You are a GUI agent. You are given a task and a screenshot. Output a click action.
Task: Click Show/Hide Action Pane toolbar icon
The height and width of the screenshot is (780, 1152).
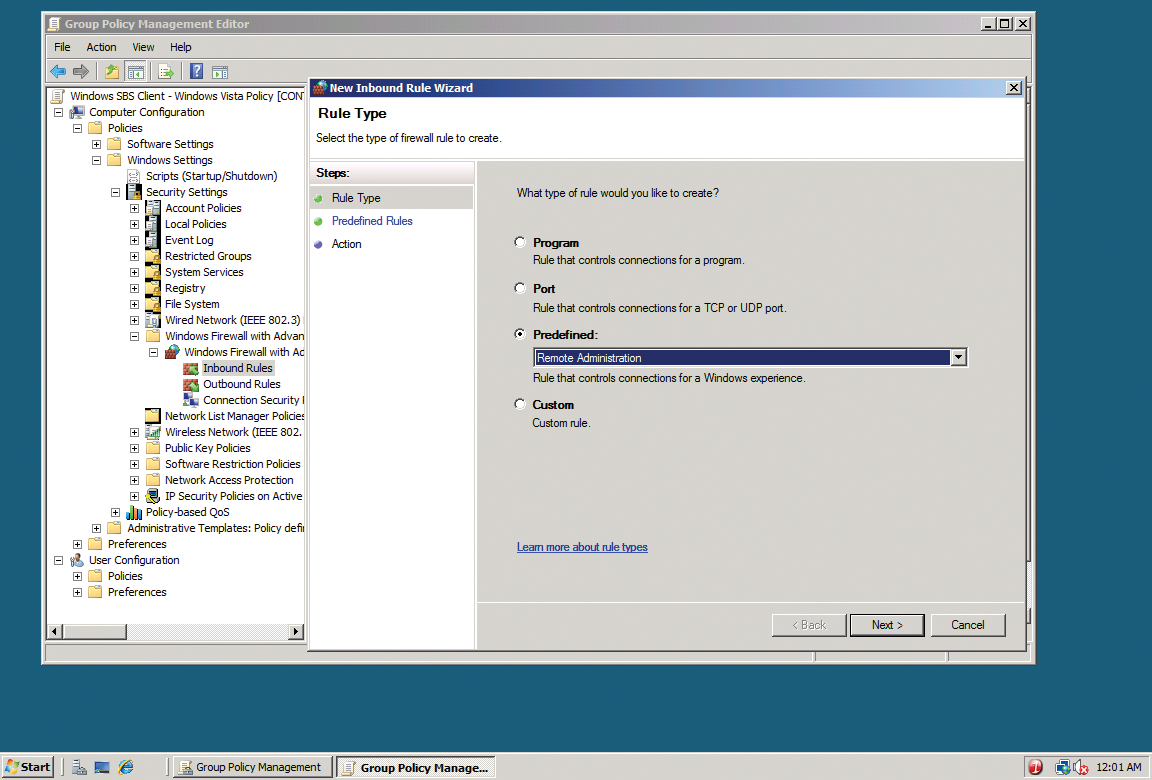click(220, 71)
